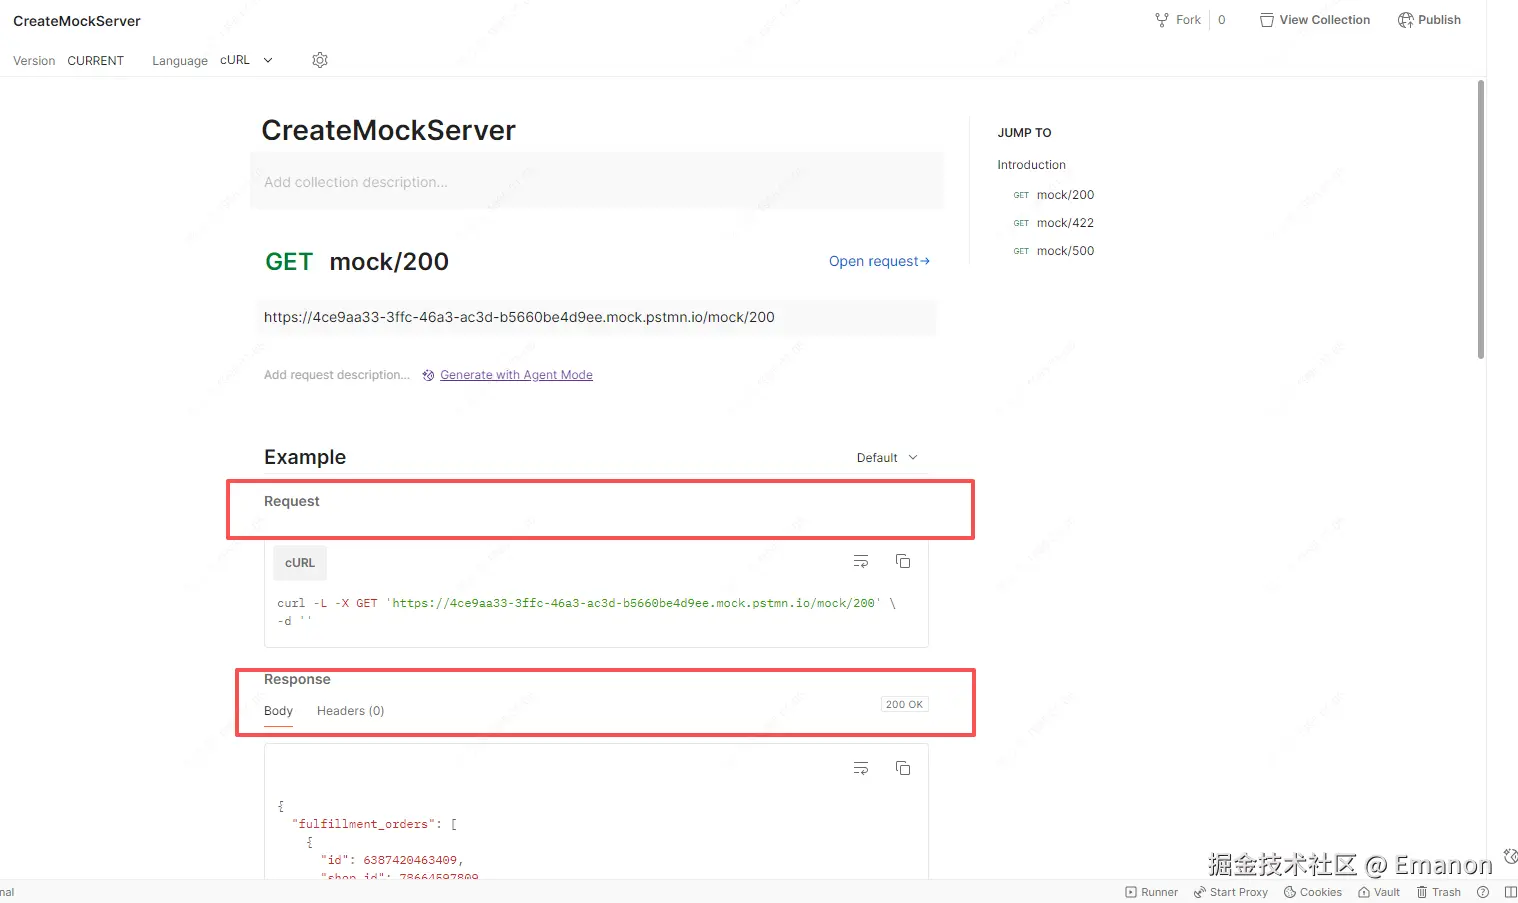
Task: Open Vault from status bar
Action: point(1379,892)
